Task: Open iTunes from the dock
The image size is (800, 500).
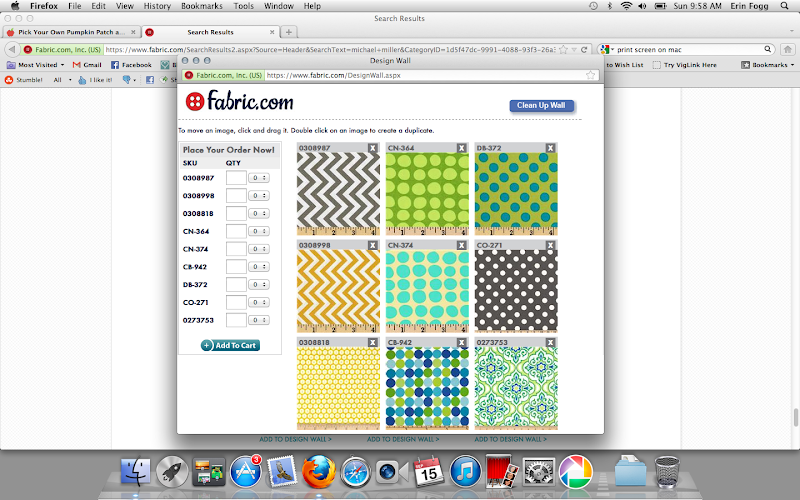Action: pyautogui.click(x=465, y=471)
